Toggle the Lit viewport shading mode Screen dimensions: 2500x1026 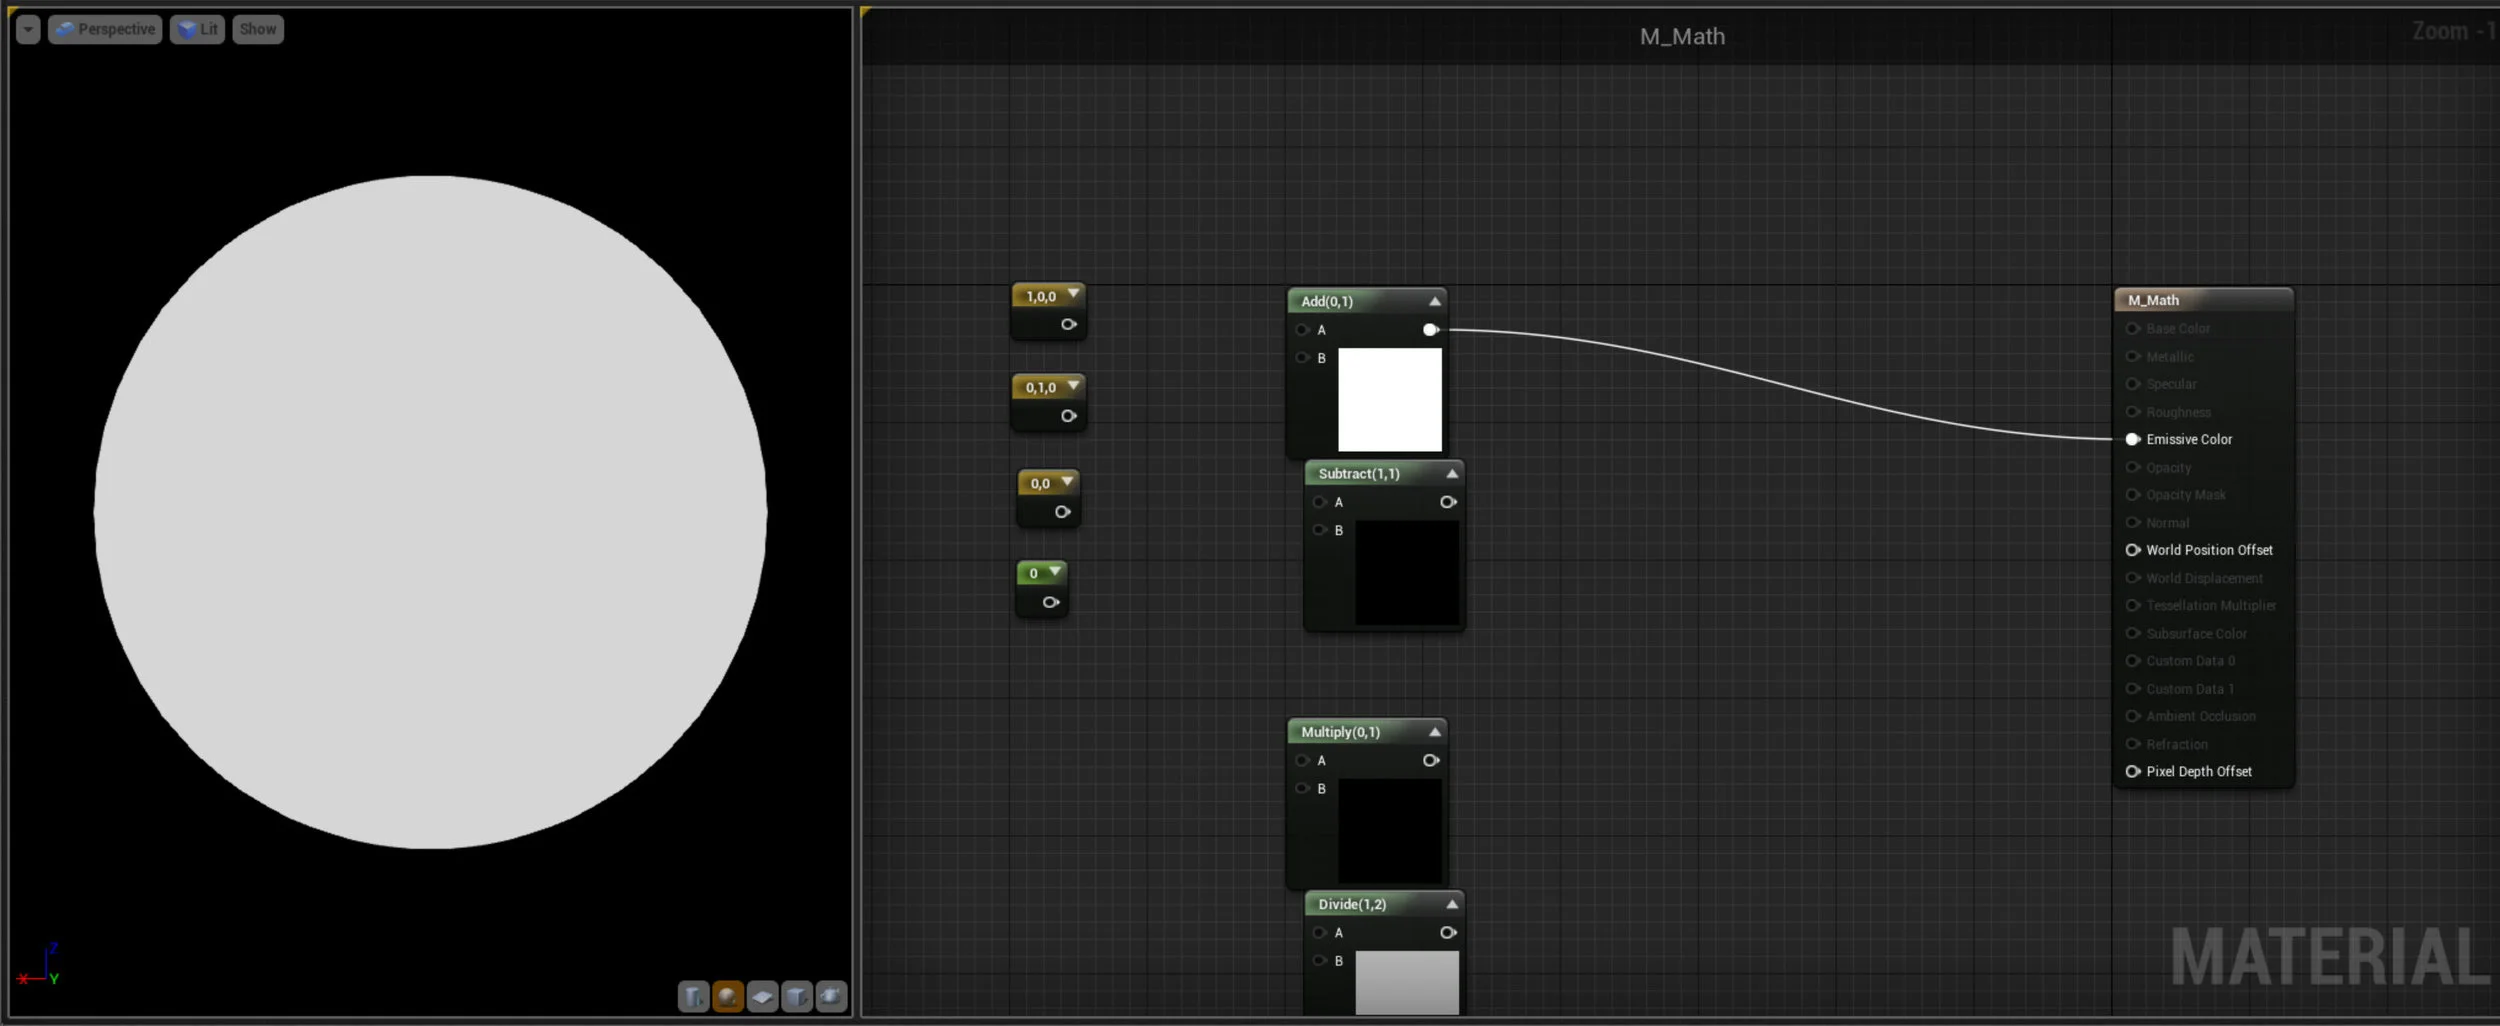[x=197, y=28]
